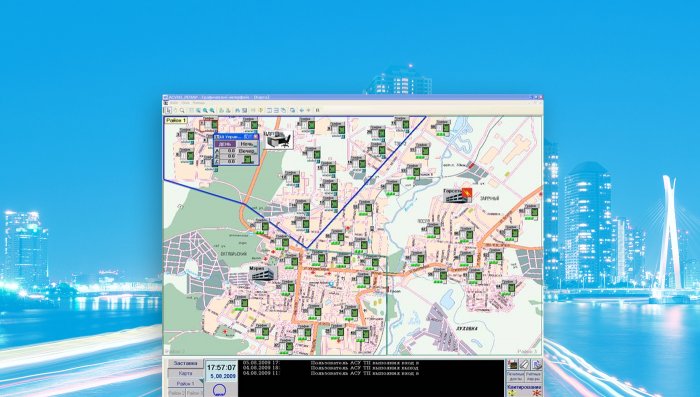The height and width of the screenshot is (397, 700).
Task: Select the log row dated 04.08.2009 18:
Action: (x=330, y=368)
